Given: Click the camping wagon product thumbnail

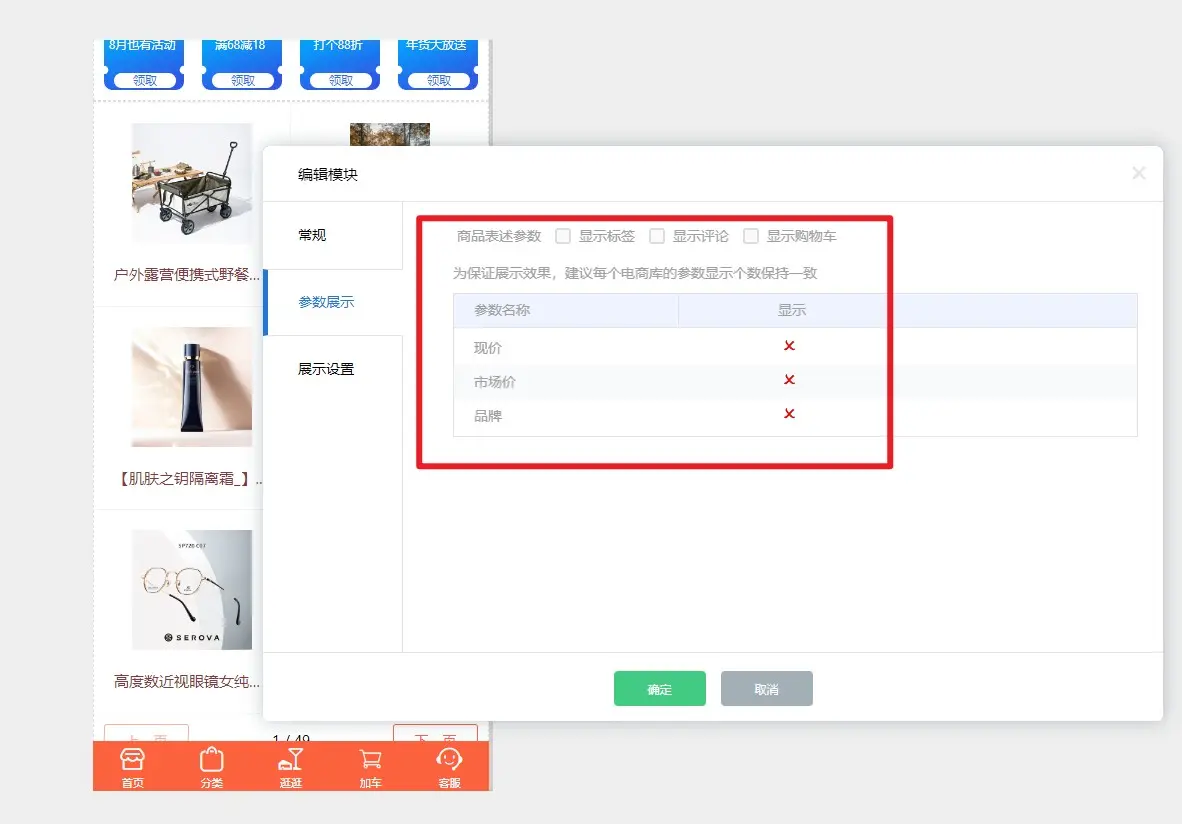Looking at the screenshot, I should coord(191,183).
